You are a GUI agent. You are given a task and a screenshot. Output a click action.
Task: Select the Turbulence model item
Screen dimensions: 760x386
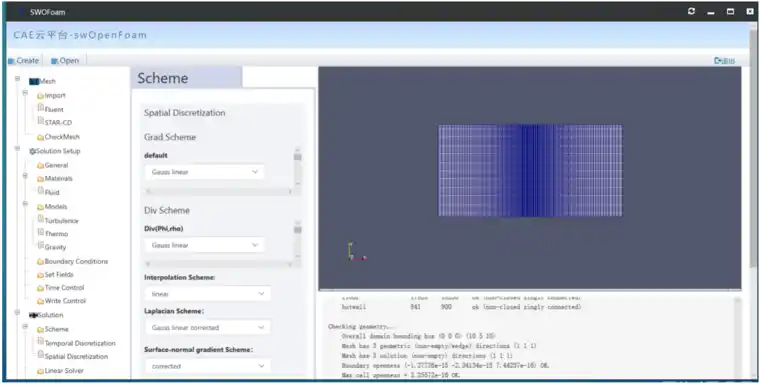(58, 220)
